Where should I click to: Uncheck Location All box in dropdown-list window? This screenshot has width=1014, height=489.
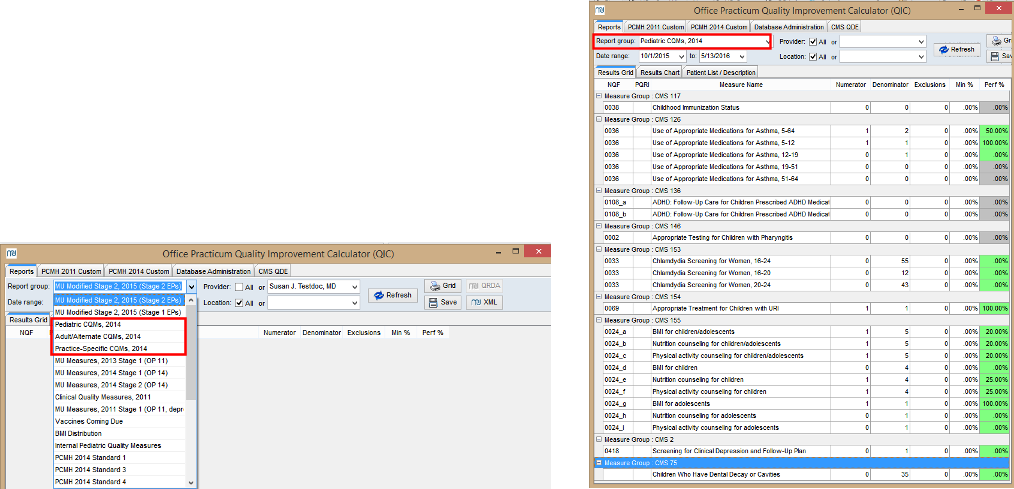pyautogui.click(x=239, y=303)
